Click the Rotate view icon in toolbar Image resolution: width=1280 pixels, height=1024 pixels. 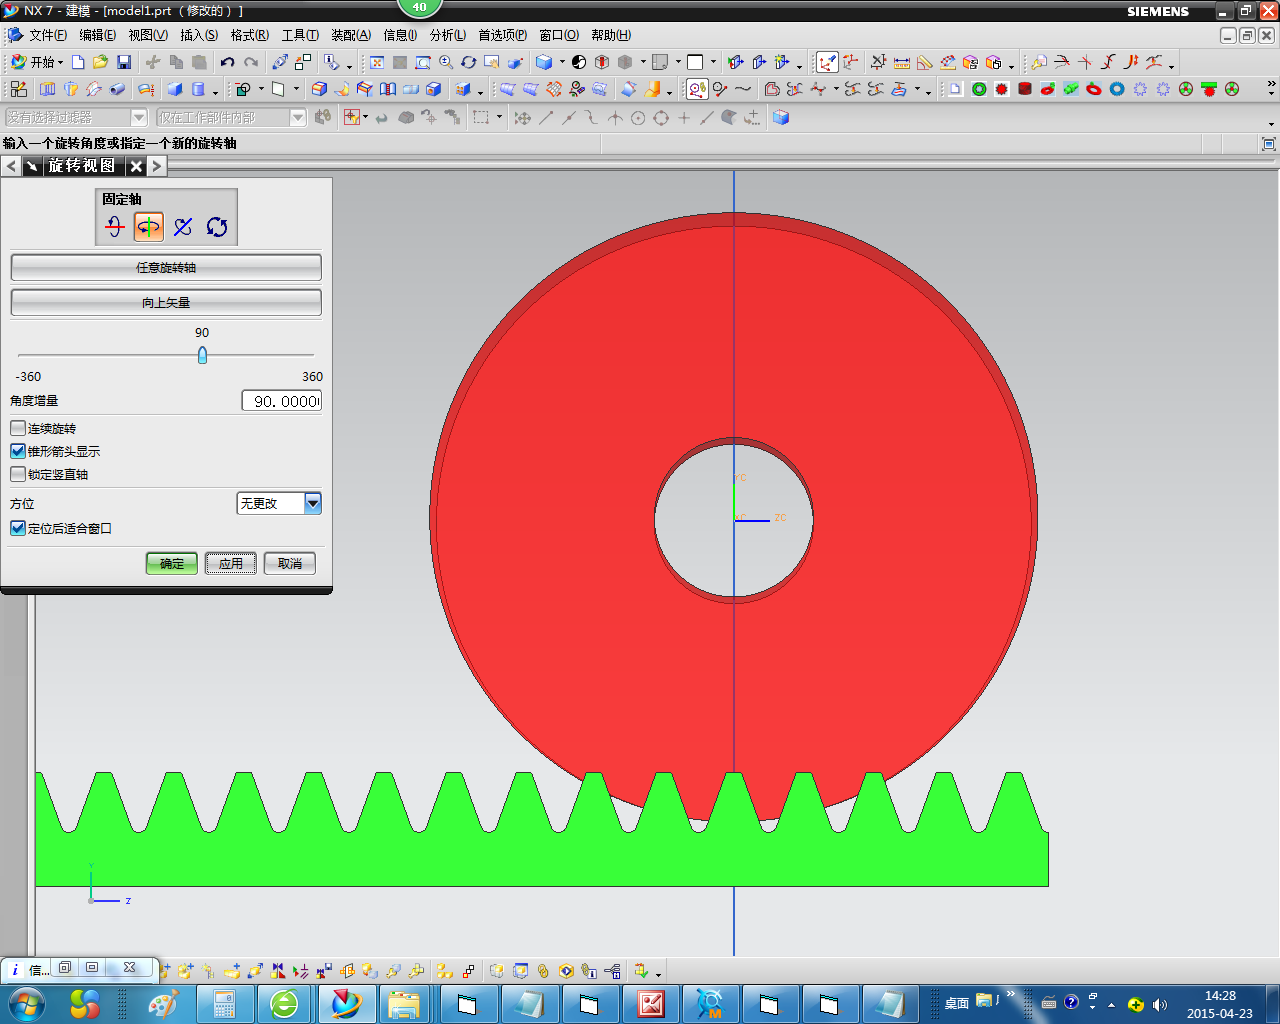coord(469,62)
